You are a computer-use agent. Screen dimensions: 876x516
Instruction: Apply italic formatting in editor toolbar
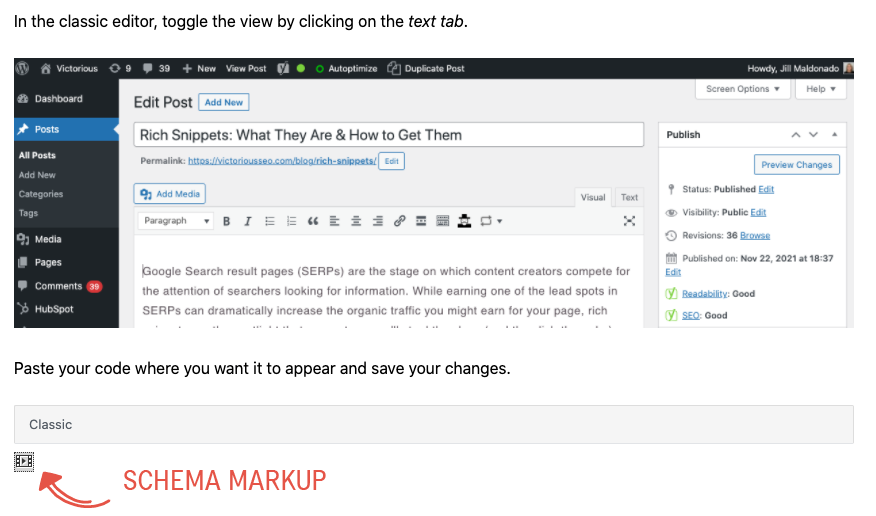(247, 221)
